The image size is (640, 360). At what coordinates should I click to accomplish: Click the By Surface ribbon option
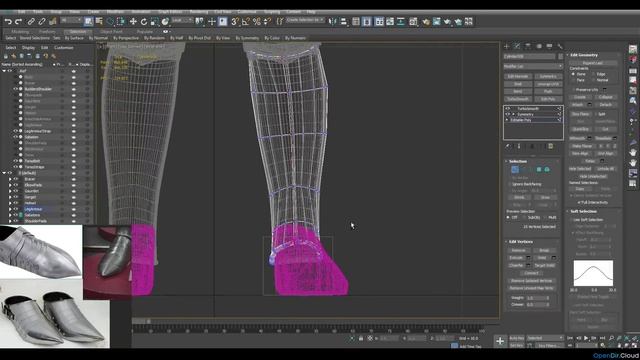(74, 38)
